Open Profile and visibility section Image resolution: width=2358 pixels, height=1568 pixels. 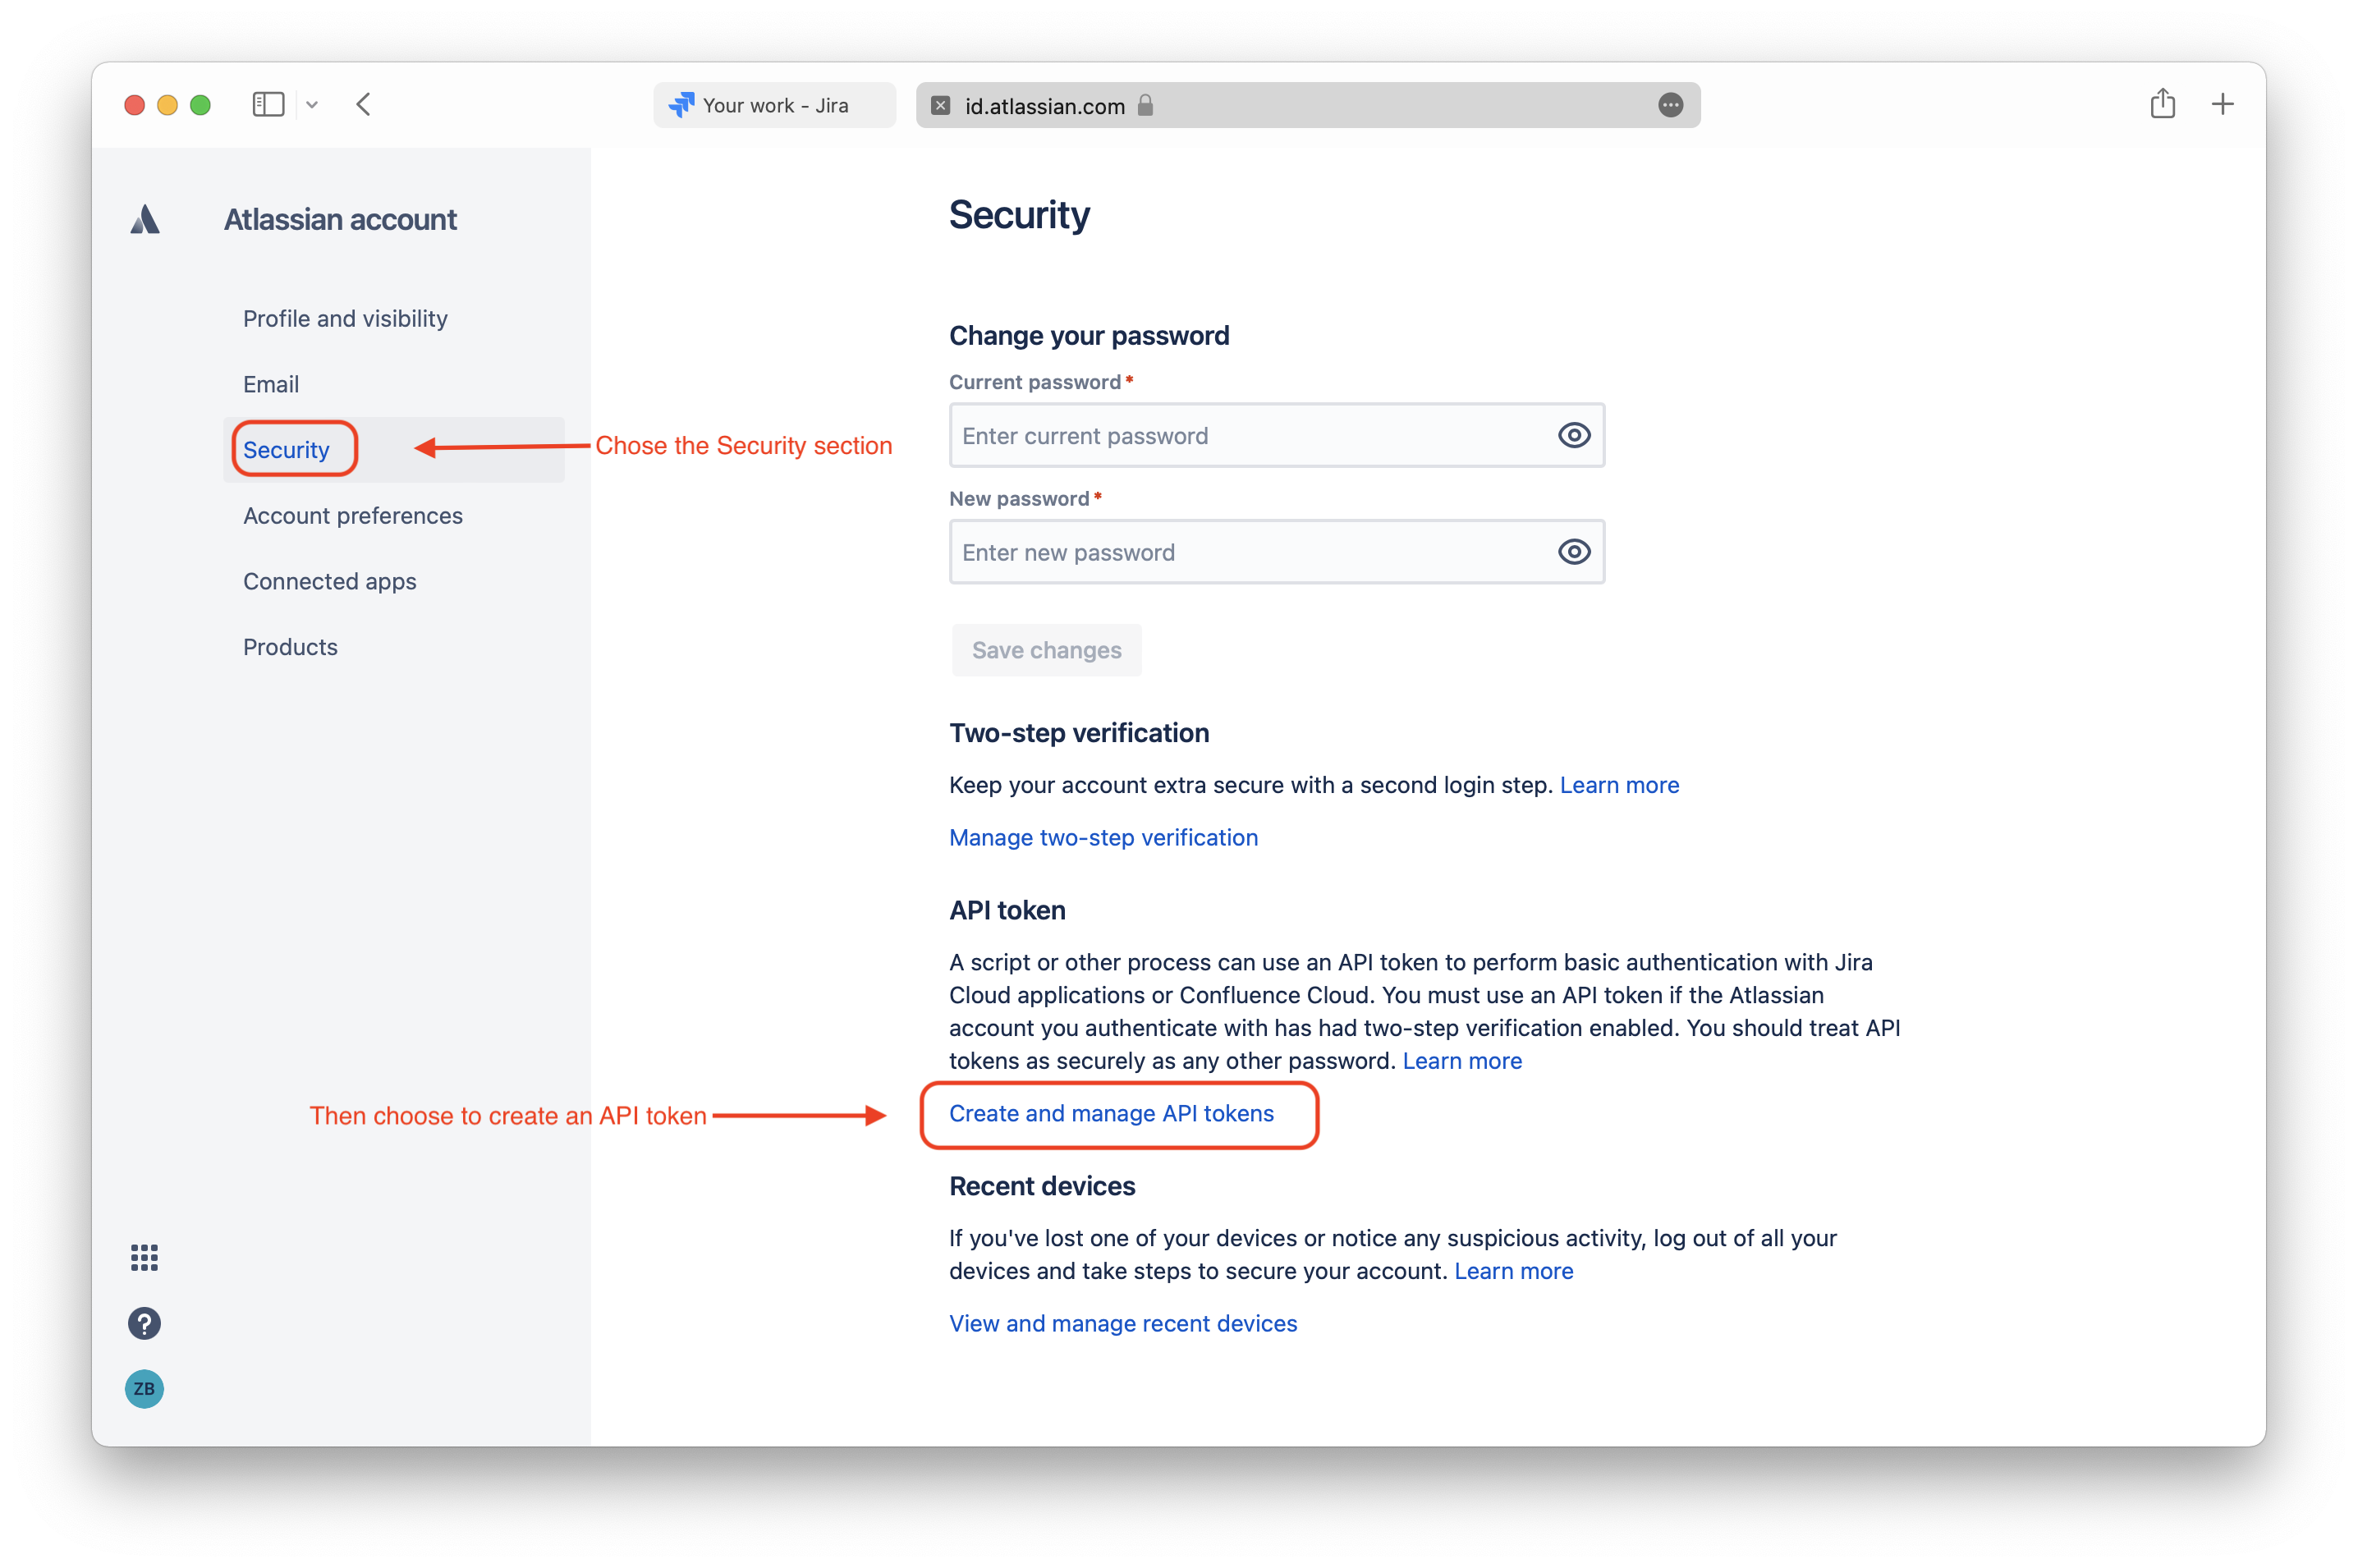[345, 318]
